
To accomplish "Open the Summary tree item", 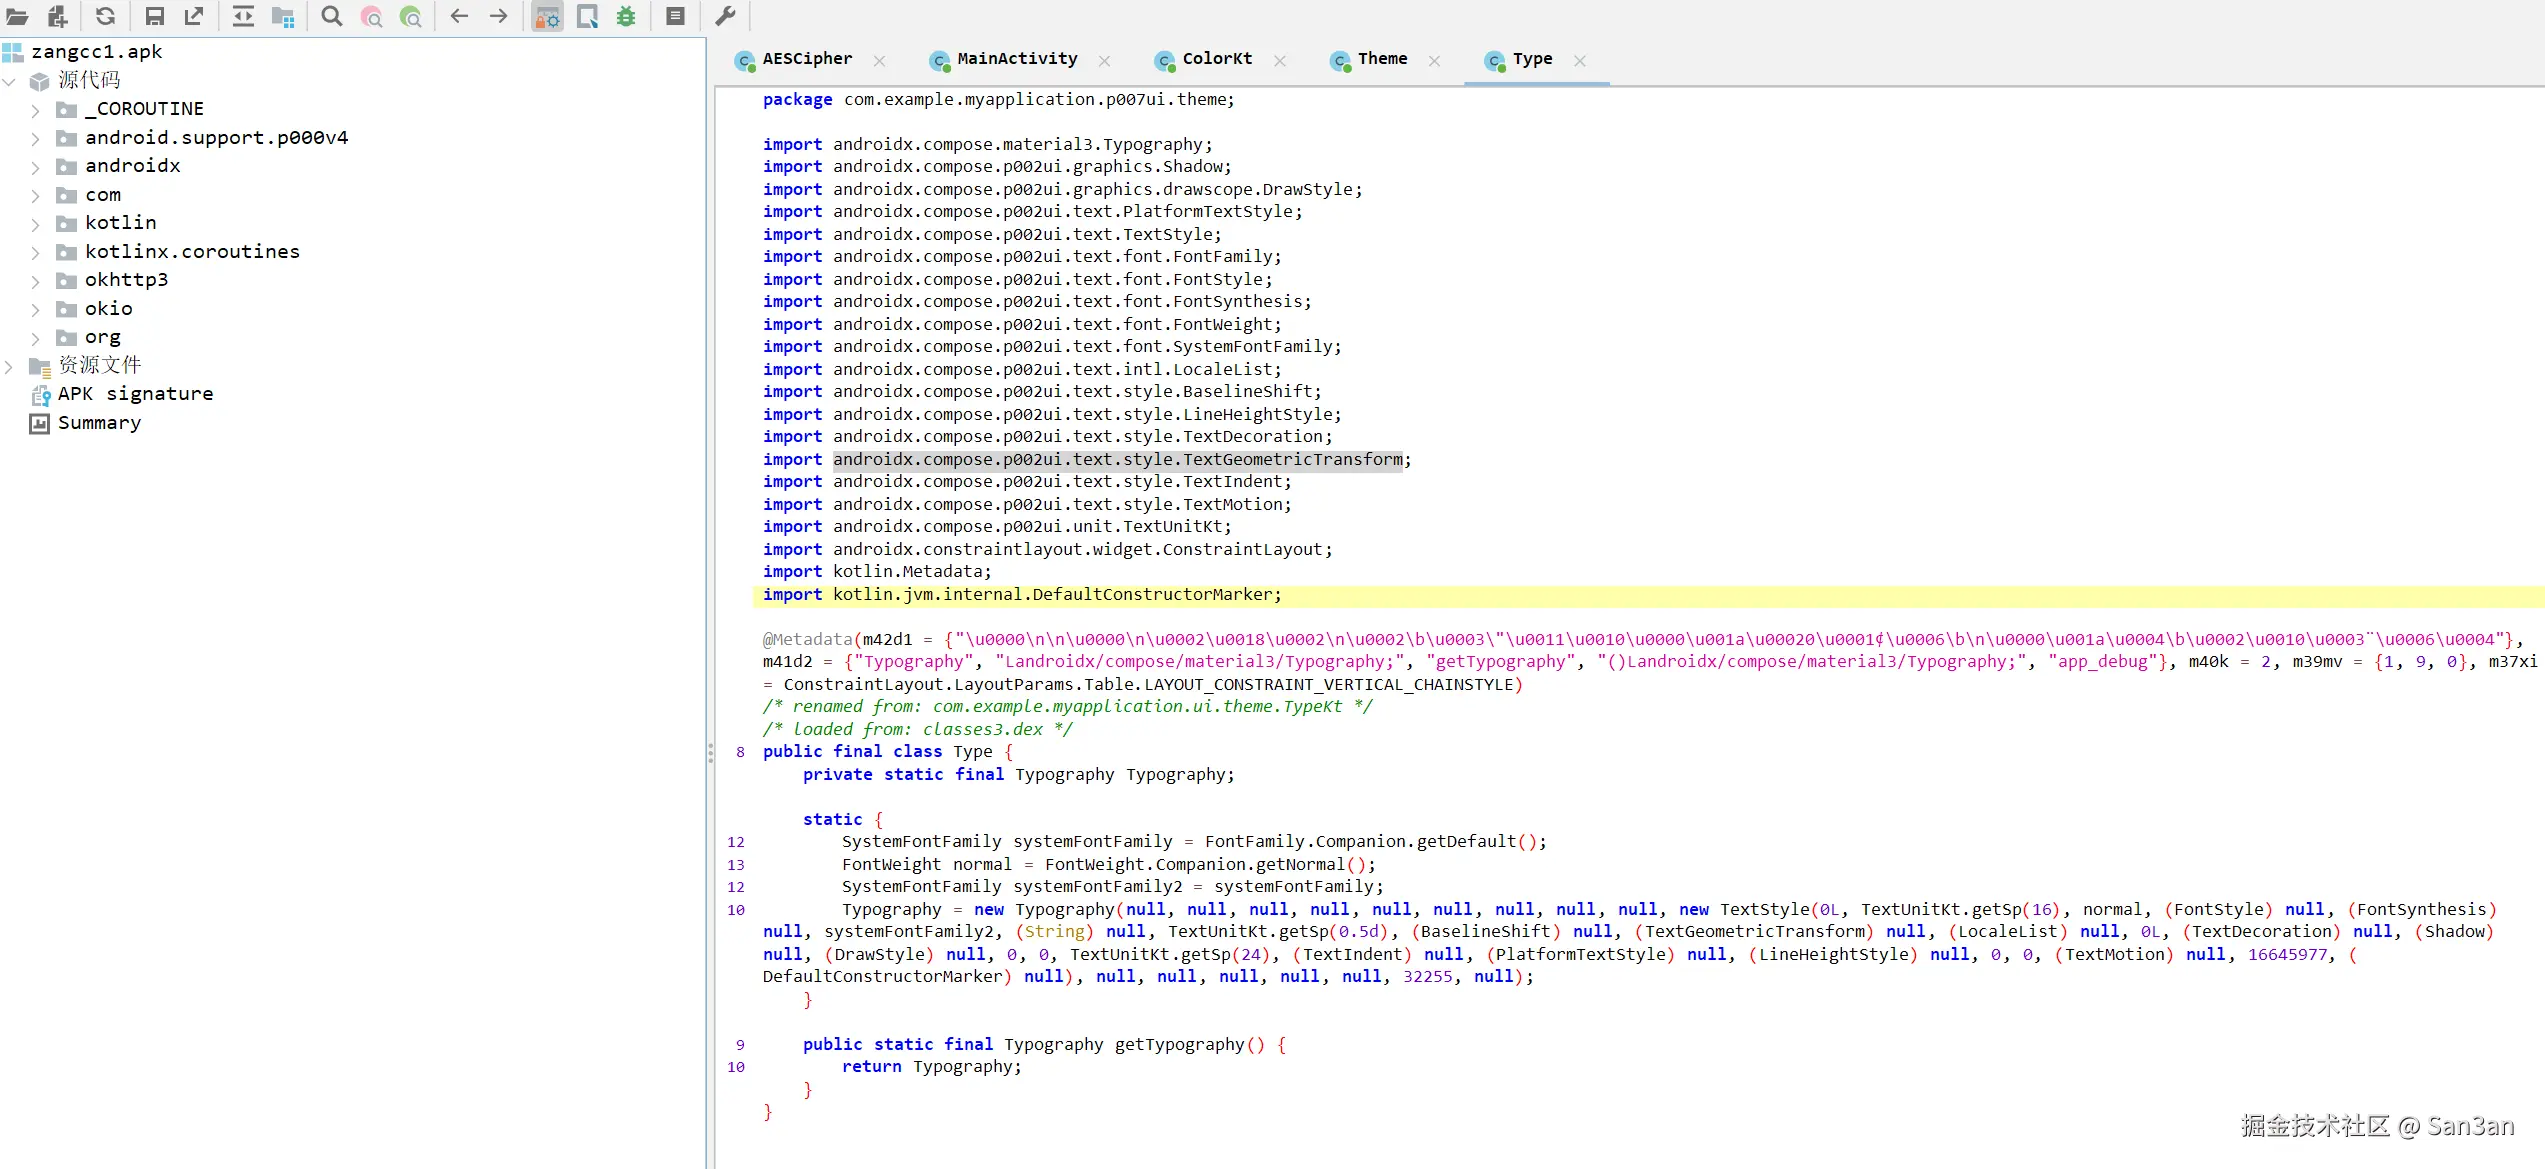I will (x=99, y=423).
